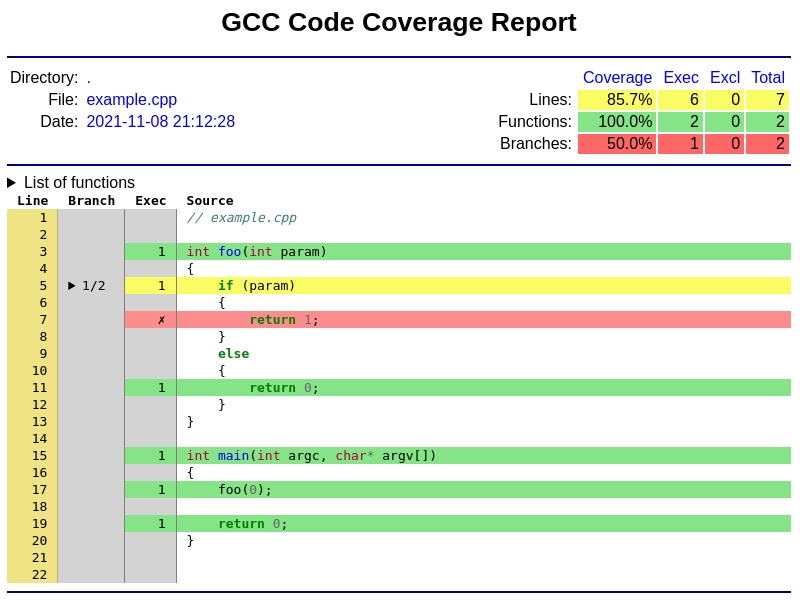Click the Exec count on the main function line
The image size is (800, 600).
tap(162, 455)
